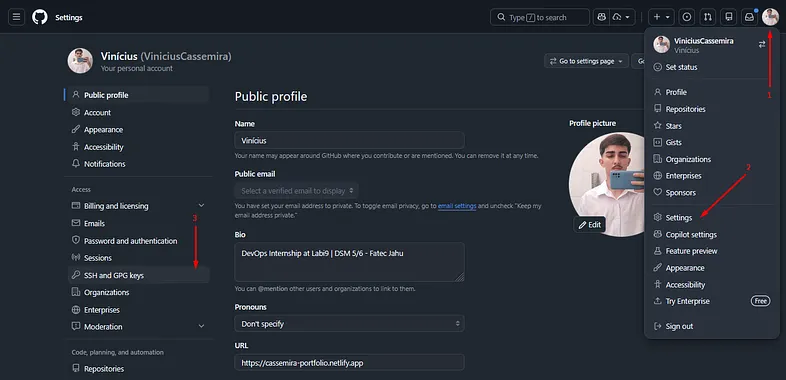Open the Copilot options dropdown arrow
The width and height of the screenshot is (786, 380).
pos(622,17)
